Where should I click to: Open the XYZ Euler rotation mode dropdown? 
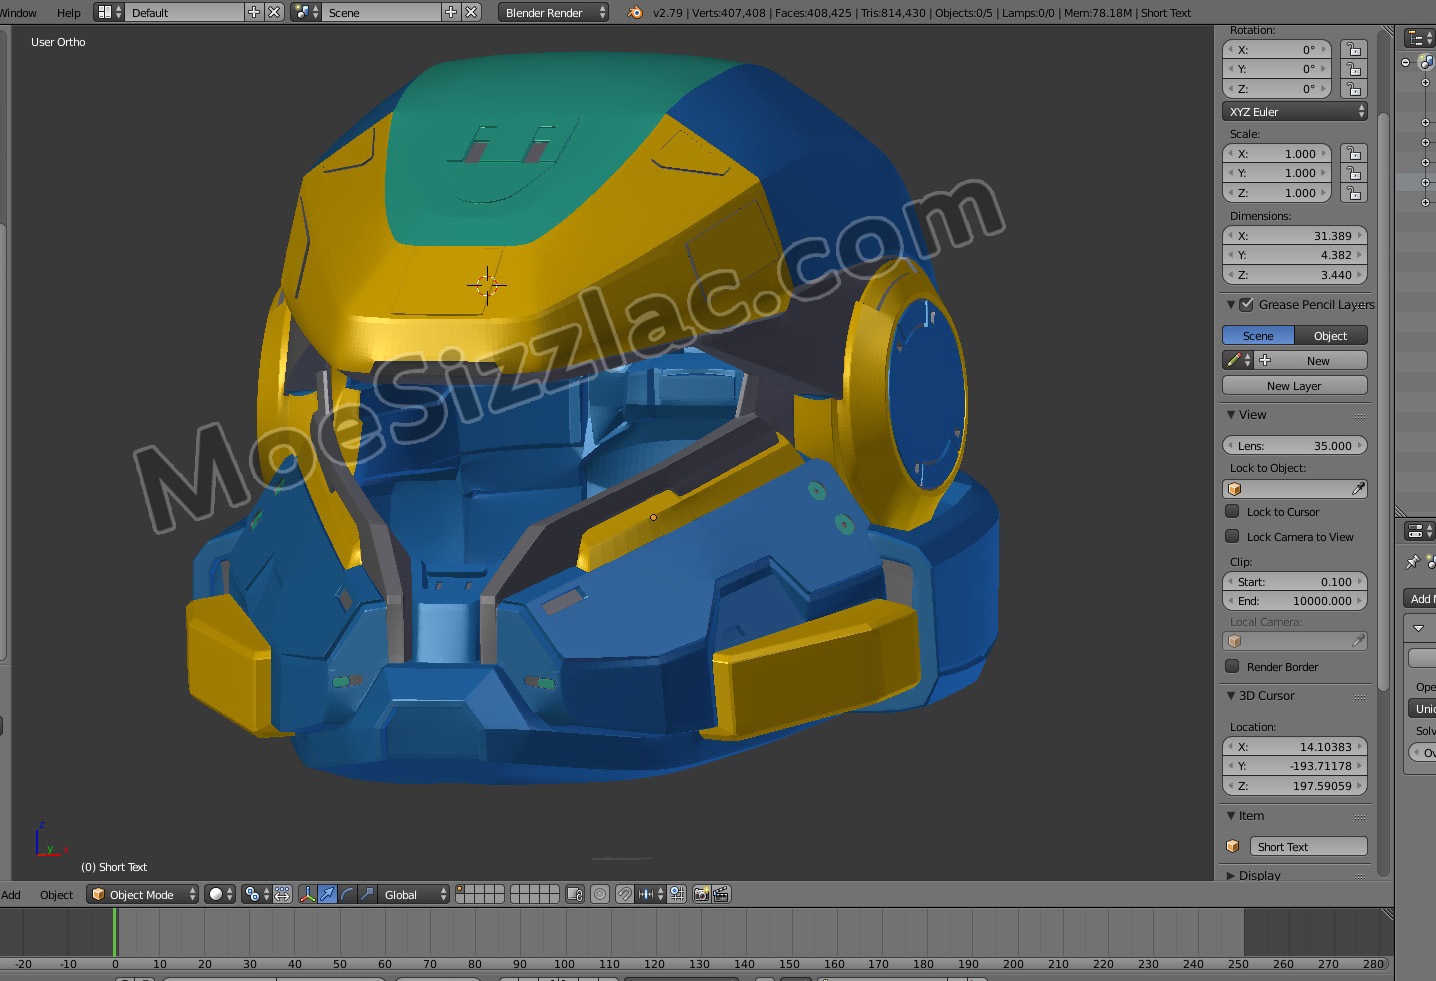(1294, 112)
